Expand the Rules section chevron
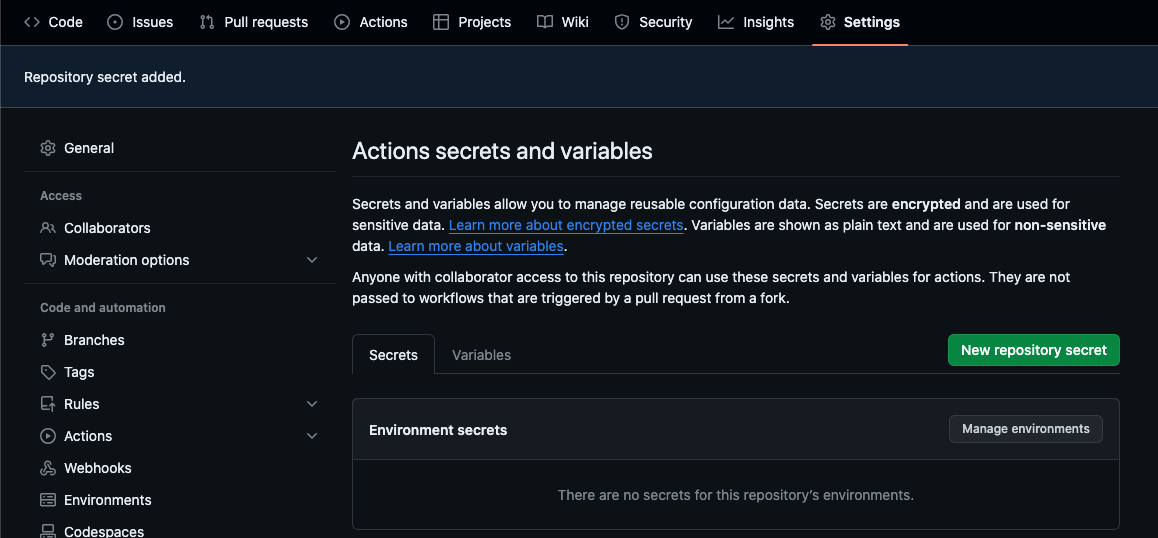Image resolution: width=1158 pixels, height=538 pixels. click(x=312, y=404)
